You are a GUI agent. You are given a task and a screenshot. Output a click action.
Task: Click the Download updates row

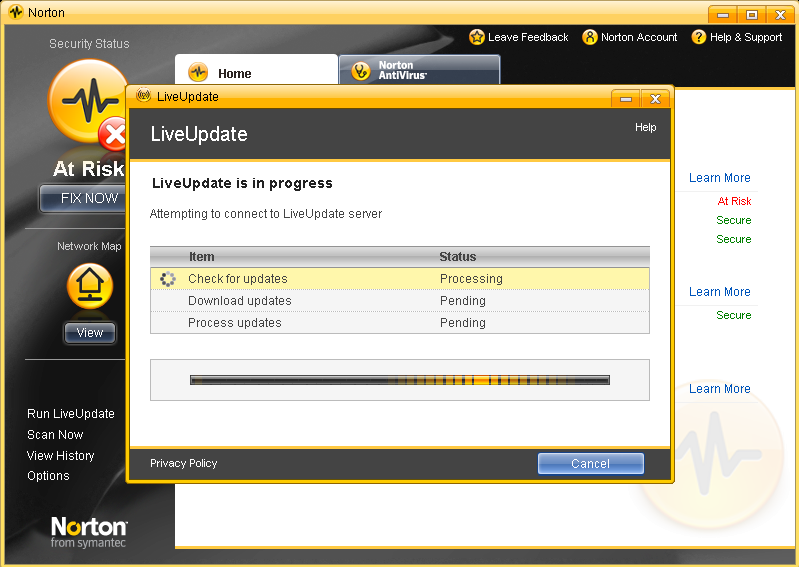pyautogui.click(x=400, y=301)
